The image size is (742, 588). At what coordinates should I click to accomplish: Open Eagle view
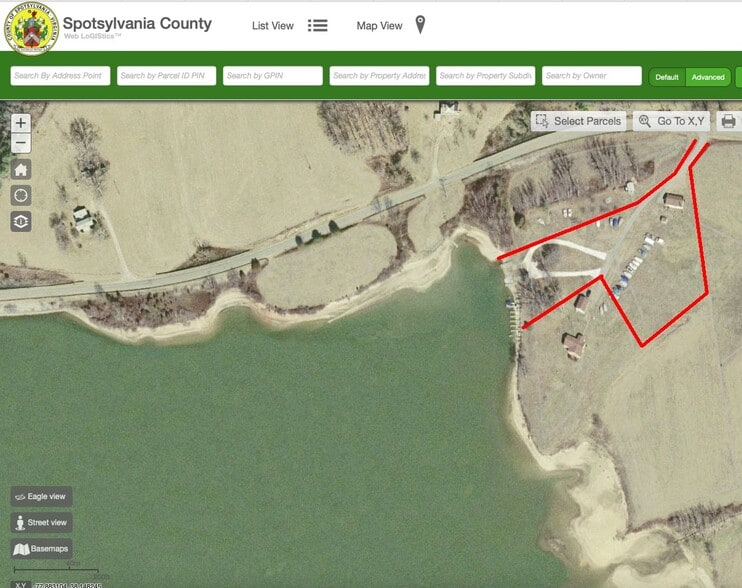tap(42, 496)
